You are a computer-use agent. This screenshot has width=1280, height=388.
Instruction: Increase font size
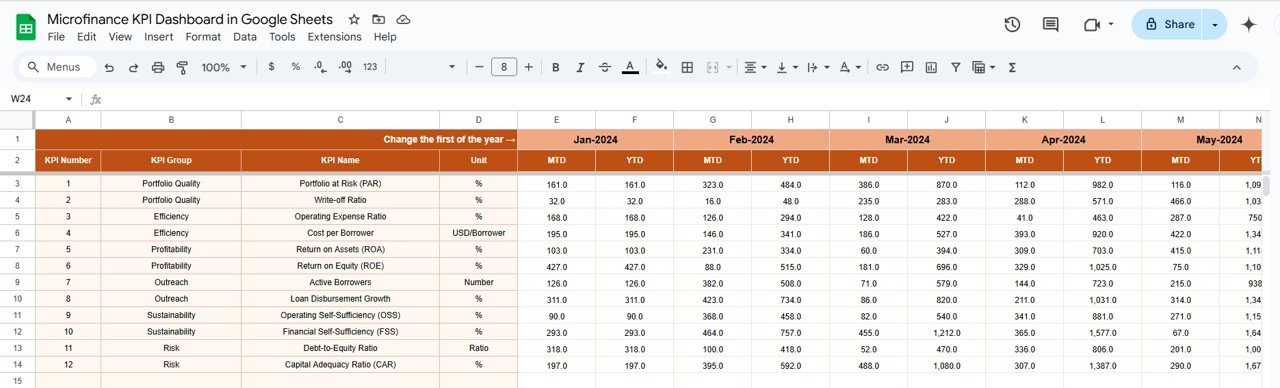point(529,67)
